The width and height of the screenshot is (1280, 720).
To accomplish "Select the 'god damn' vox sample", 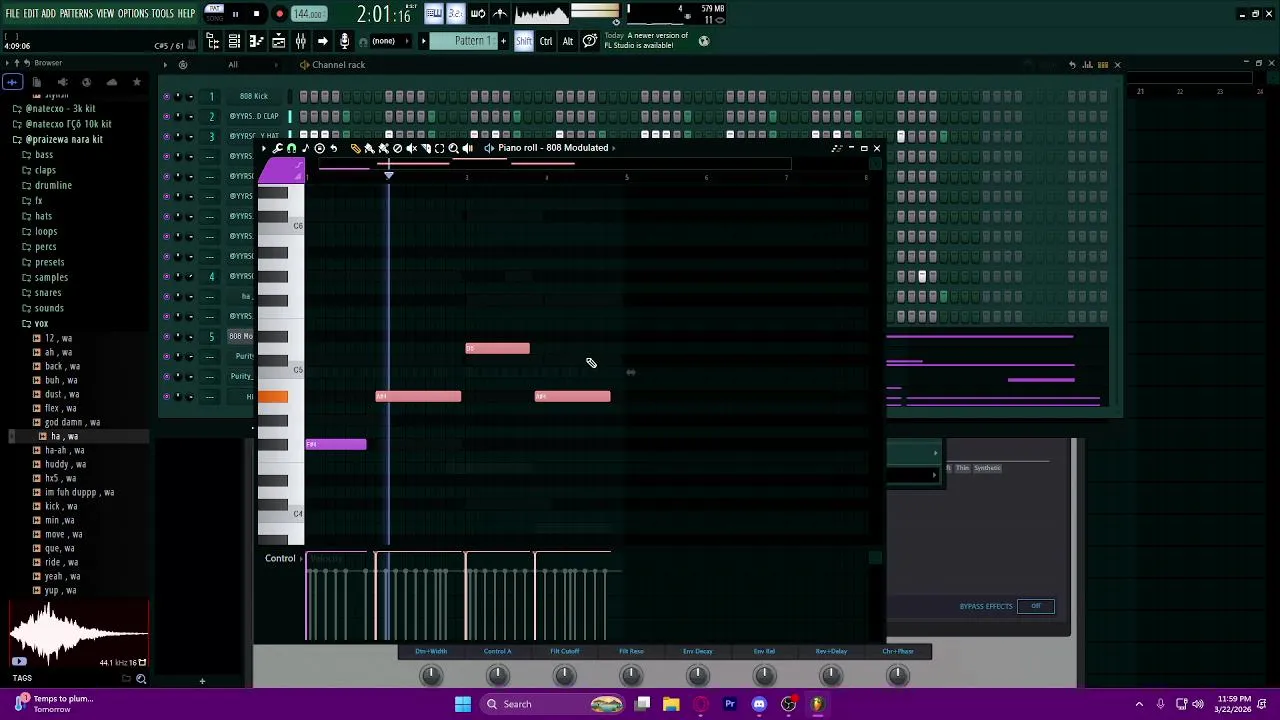I will tap(65, 422).
